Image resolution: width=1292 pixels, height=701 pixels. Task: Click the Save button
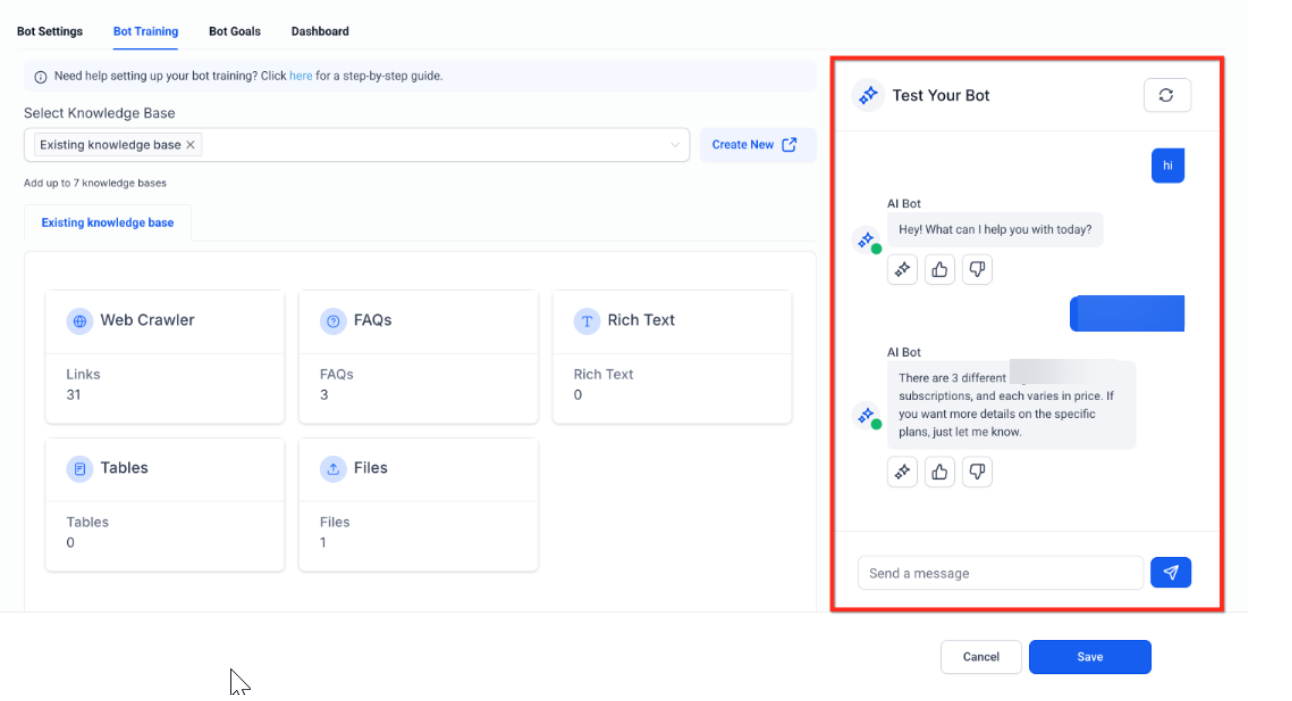tap(1089, 657)
